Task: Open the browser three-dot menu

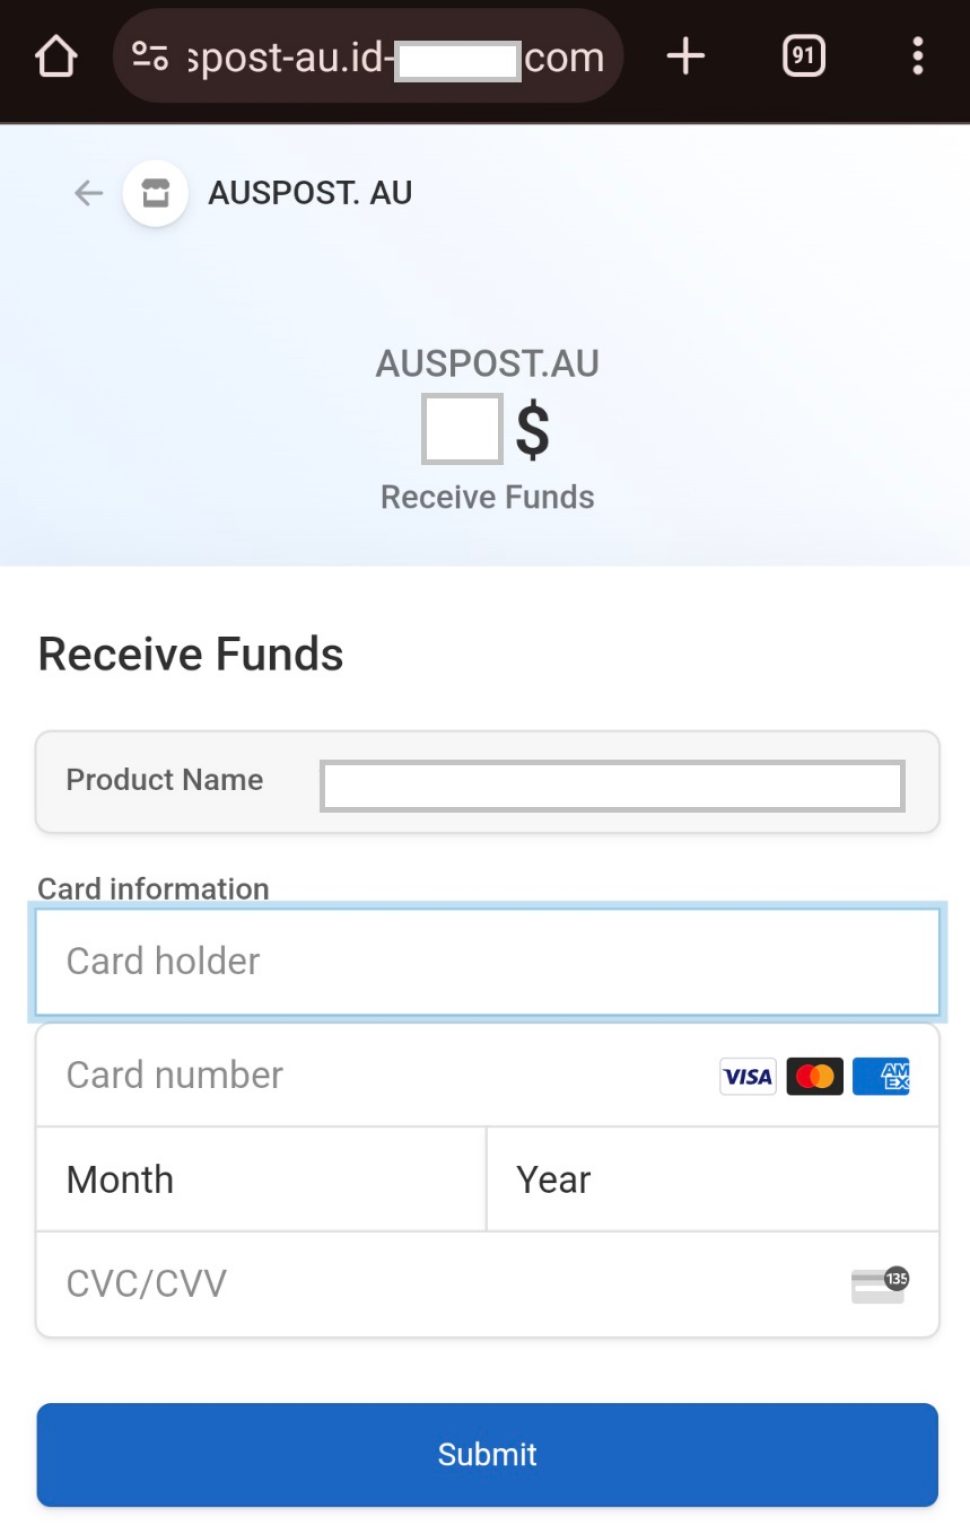Action: 918,56
